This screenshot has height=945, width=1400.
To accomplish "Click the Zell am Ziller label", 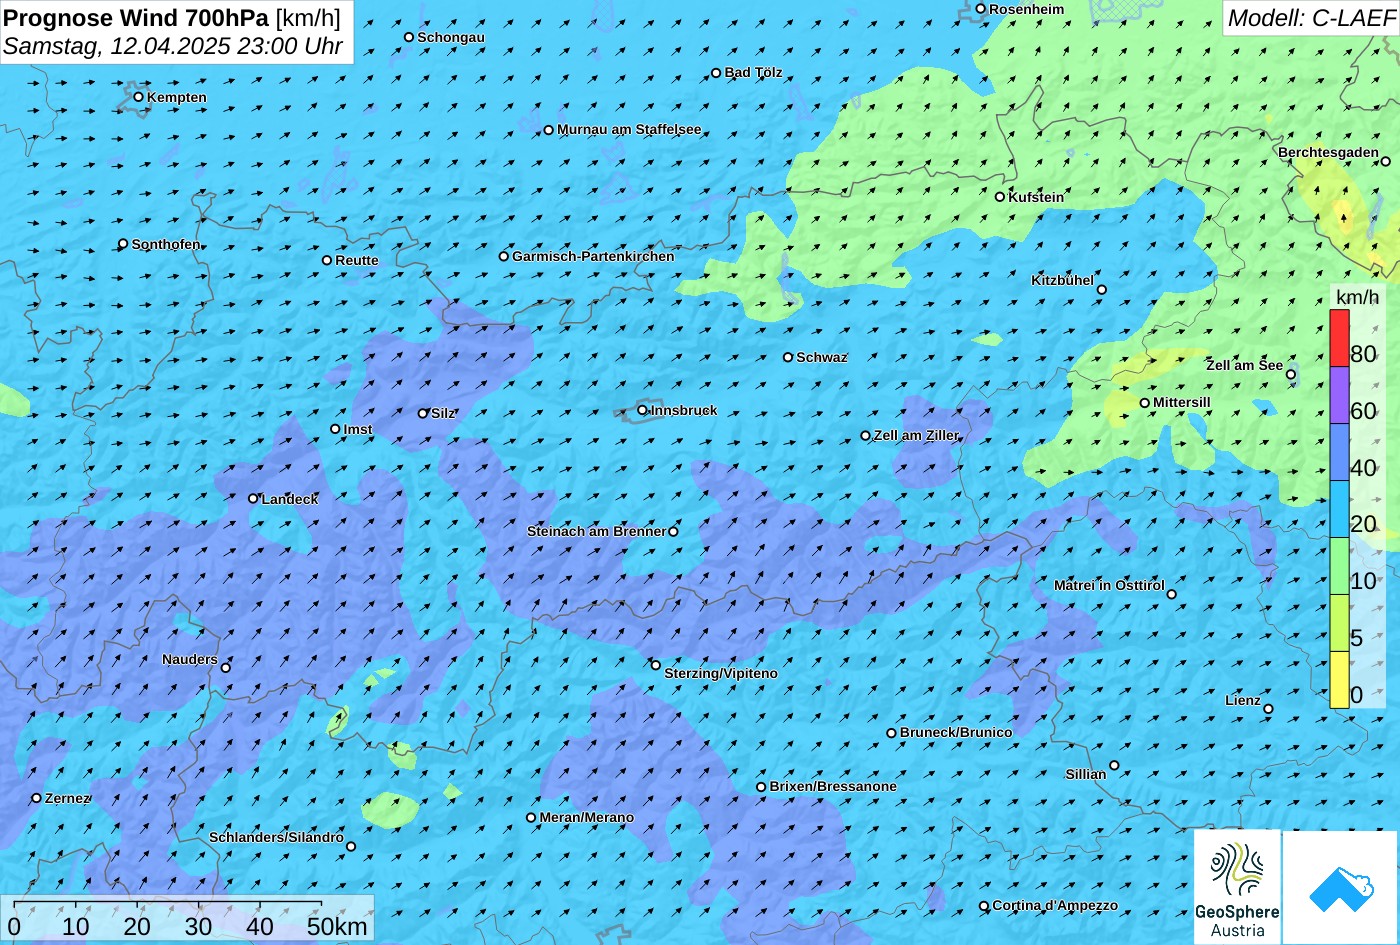I will 916,435.
